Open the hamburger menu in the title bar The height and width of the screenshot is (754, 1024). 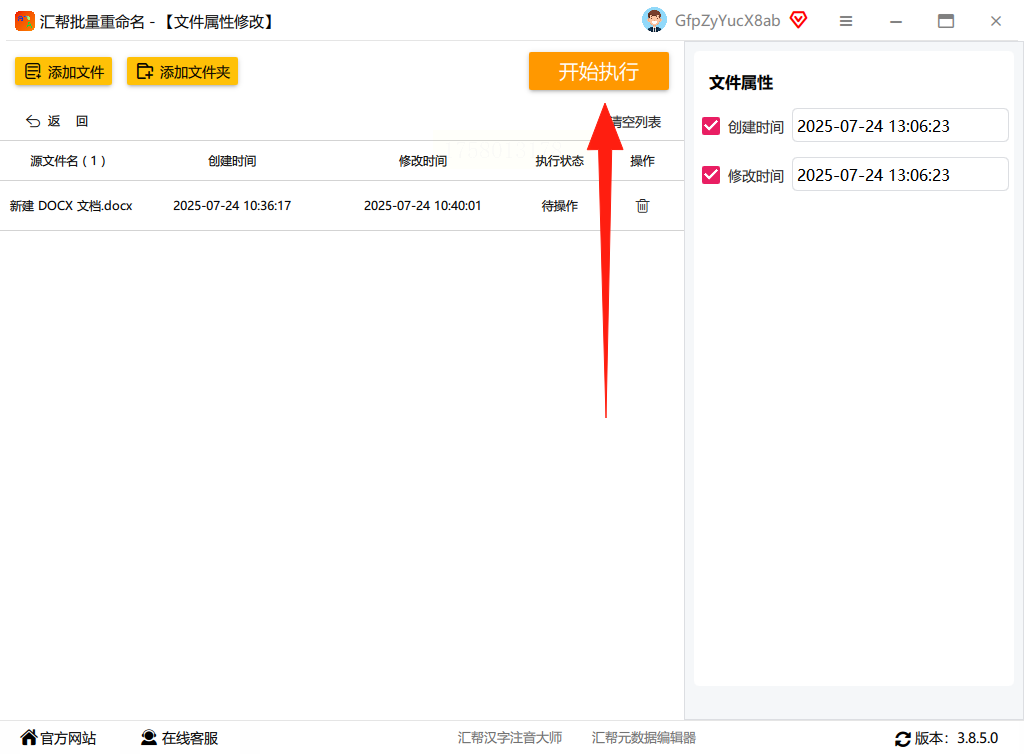tap(846, 22)
